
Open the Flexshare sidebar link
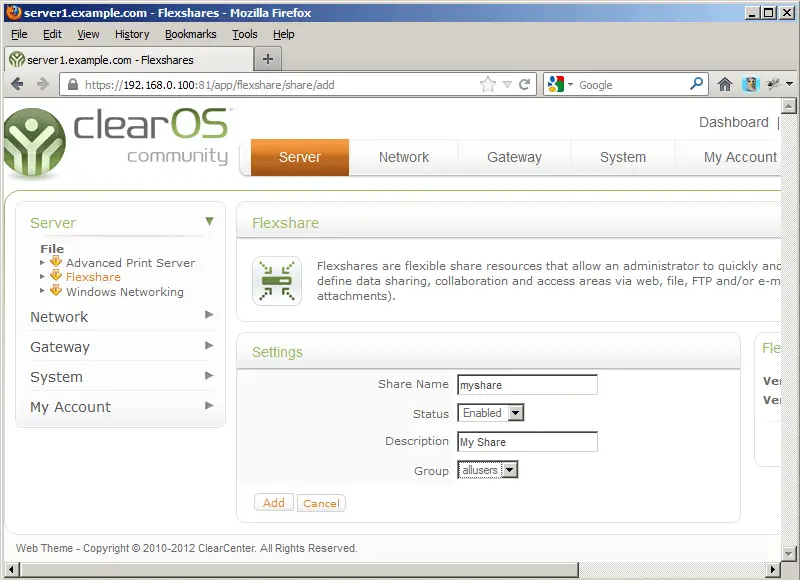(93, 277)
